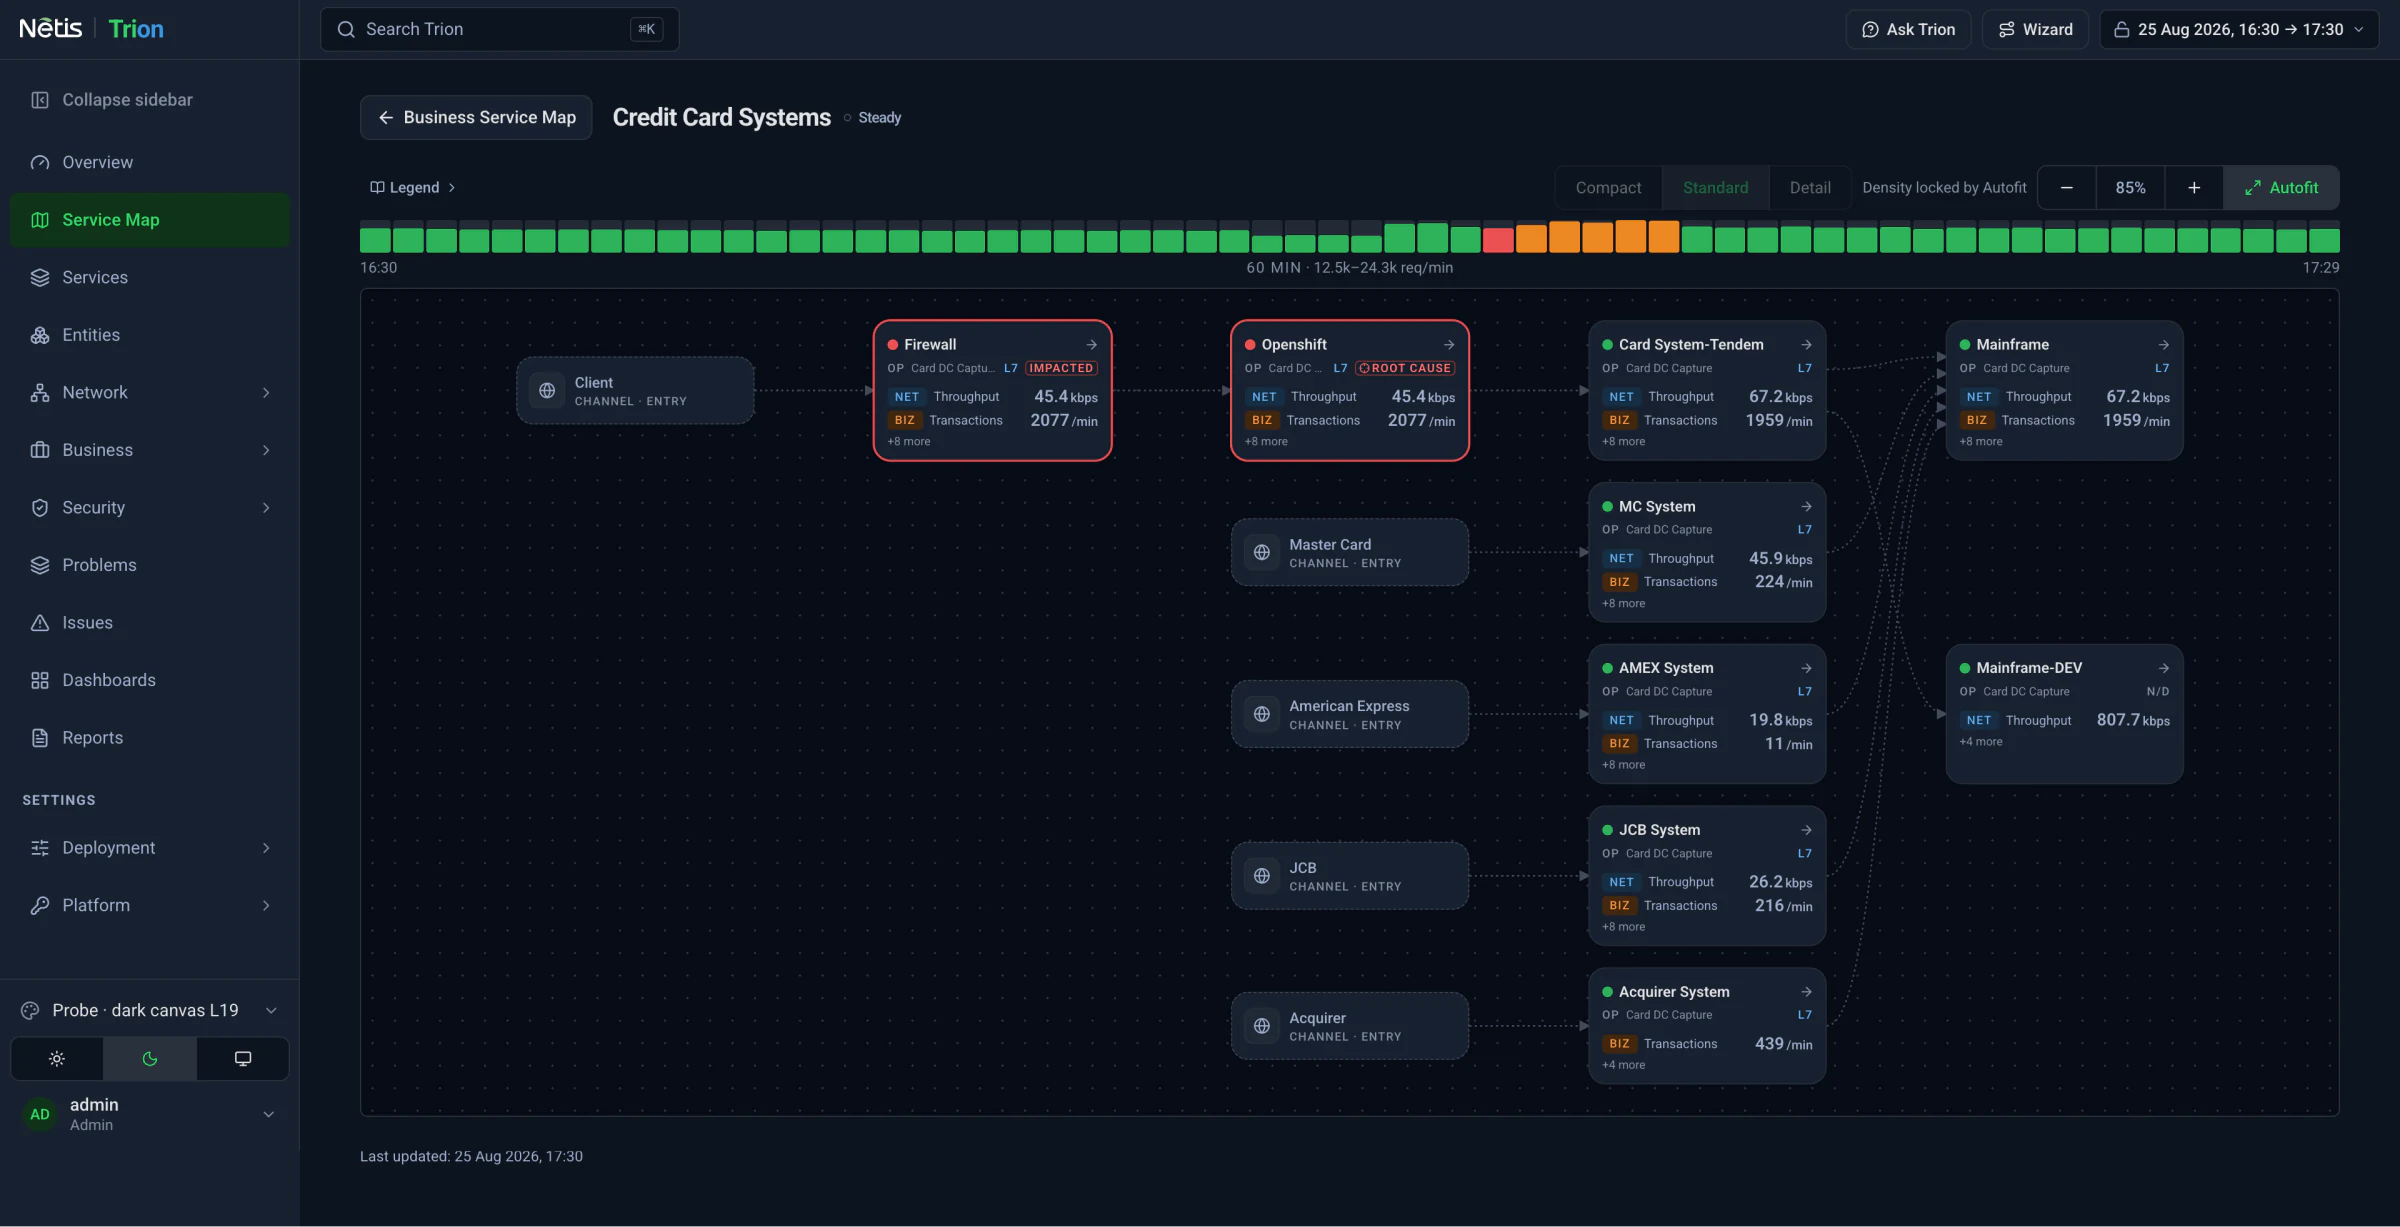
Task: Open the date time range dropdown
Action: tap(2239, 30)
